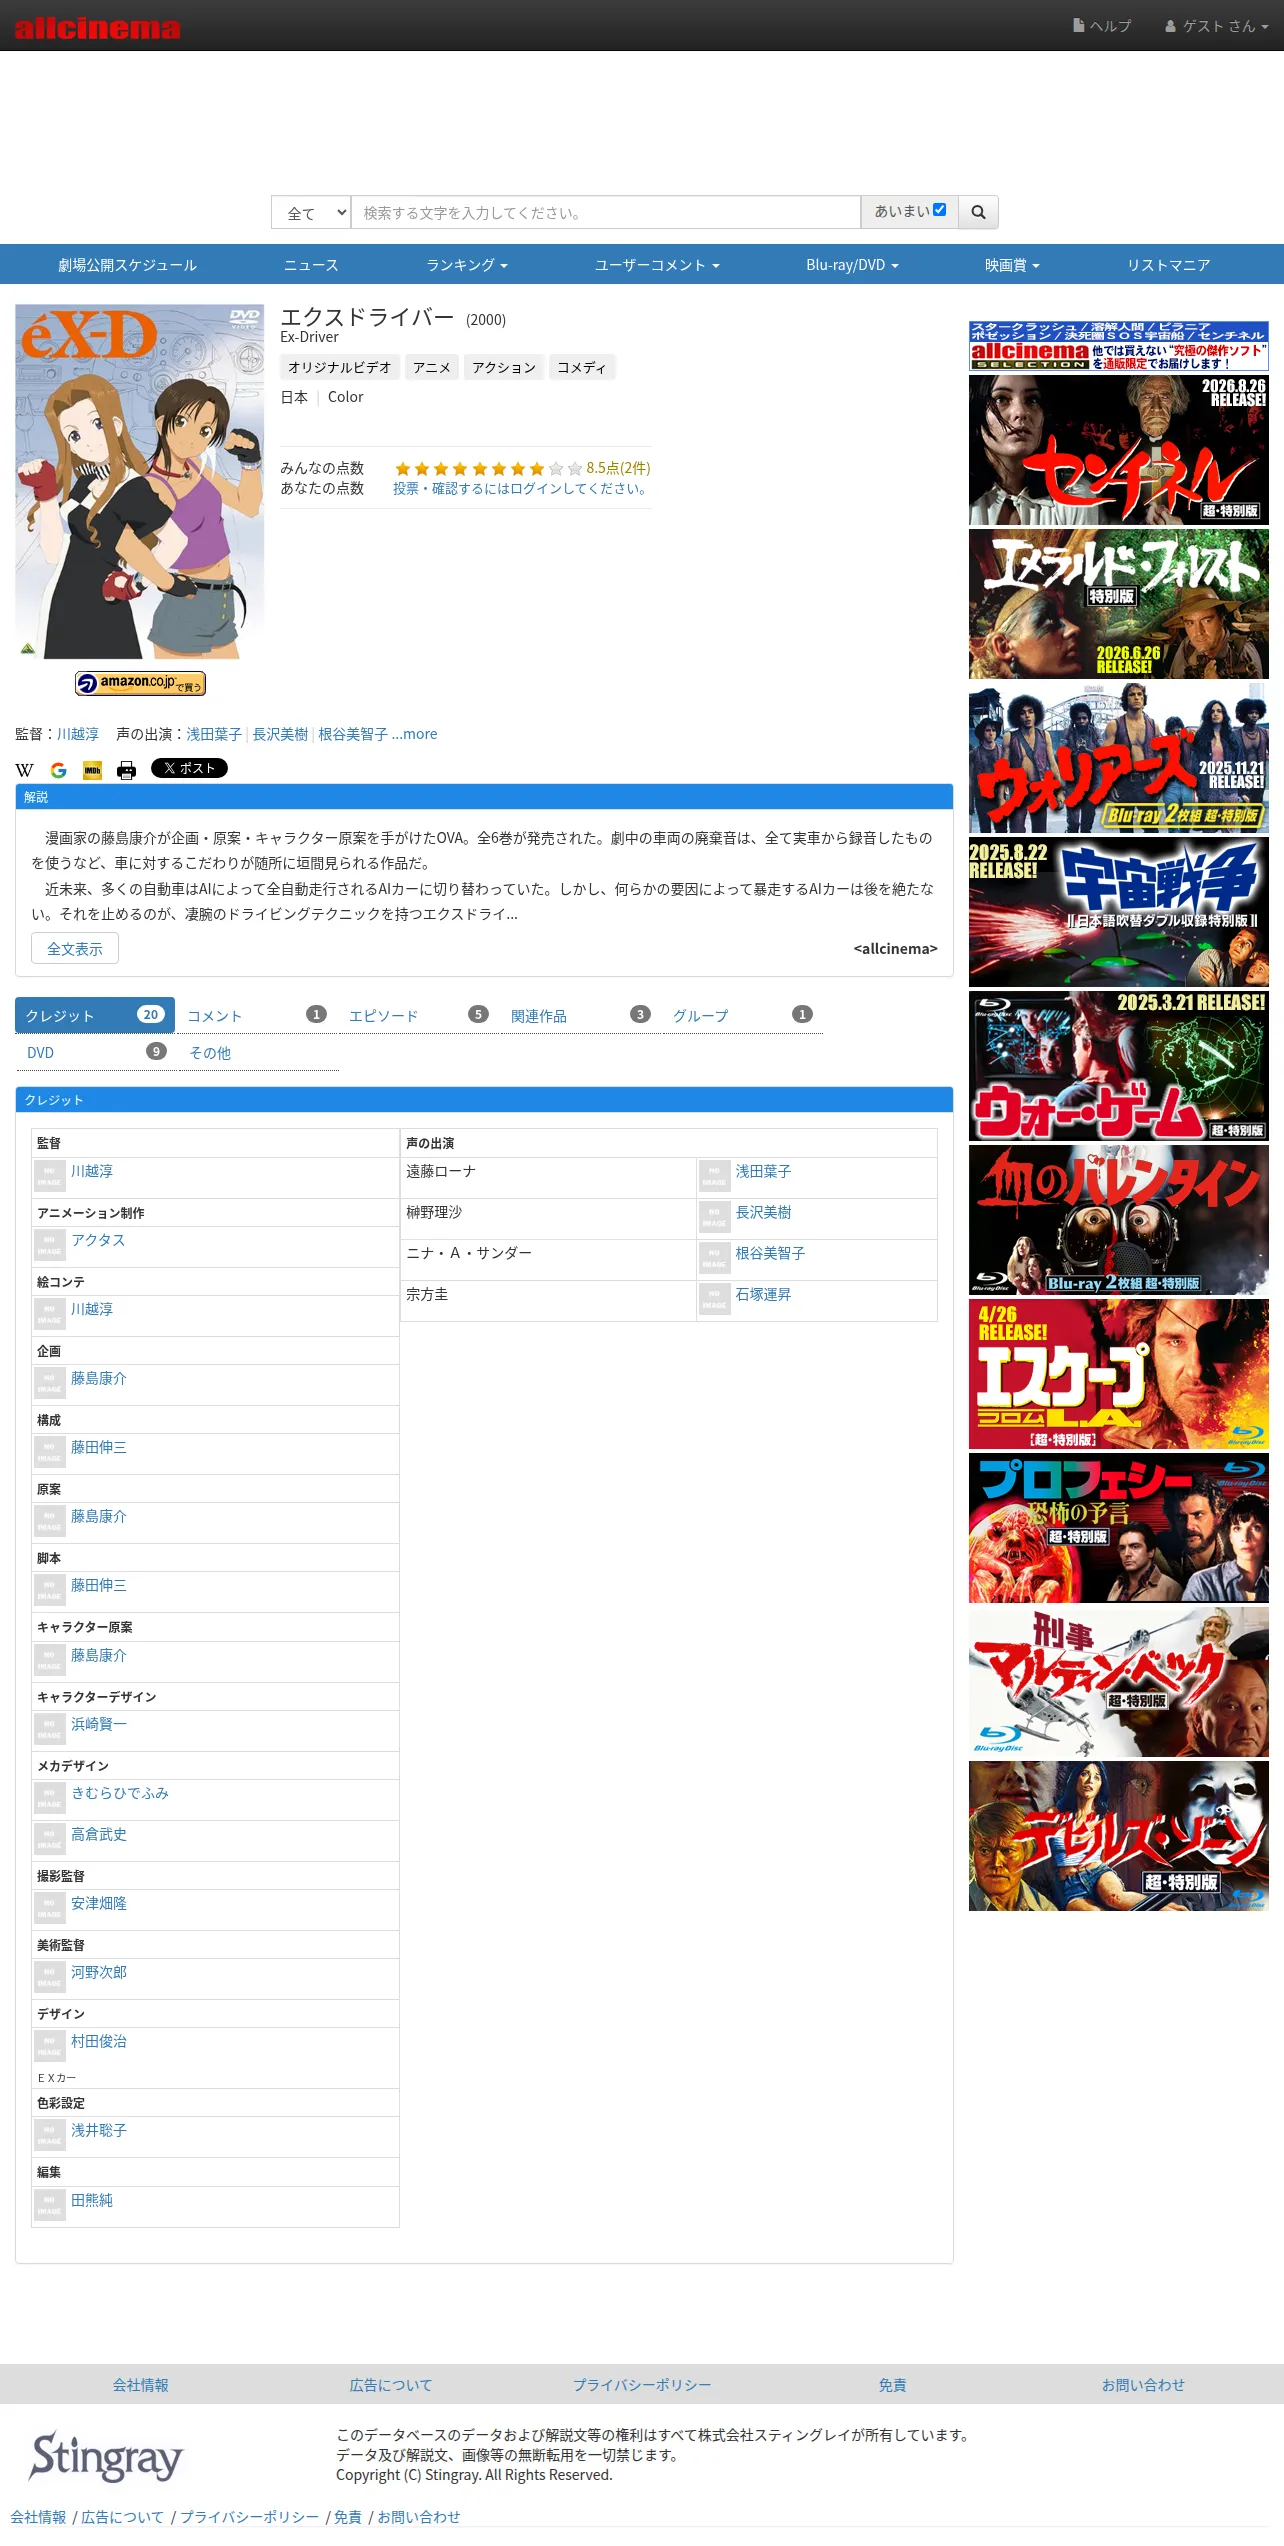Click the search text input field

606,212
